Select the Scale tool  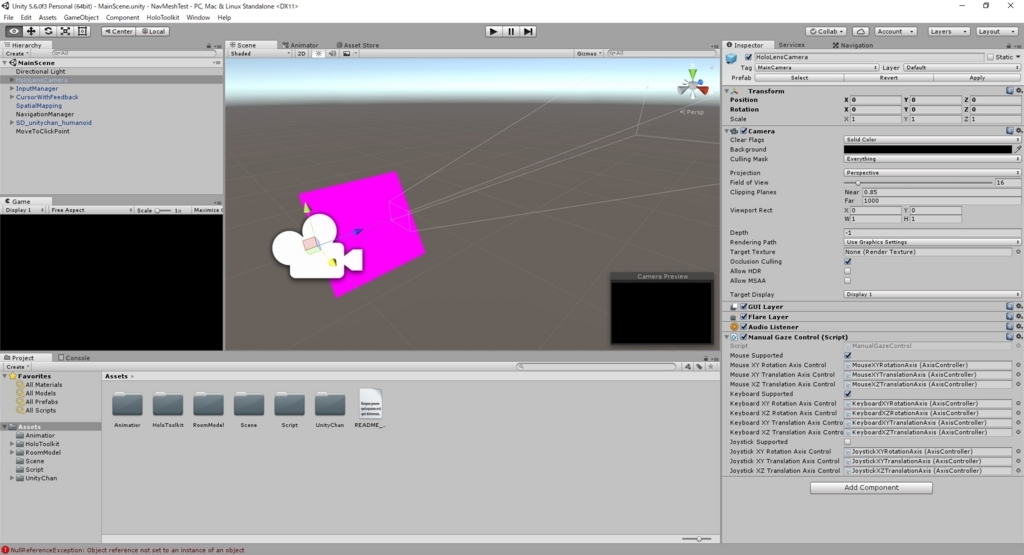65,31
